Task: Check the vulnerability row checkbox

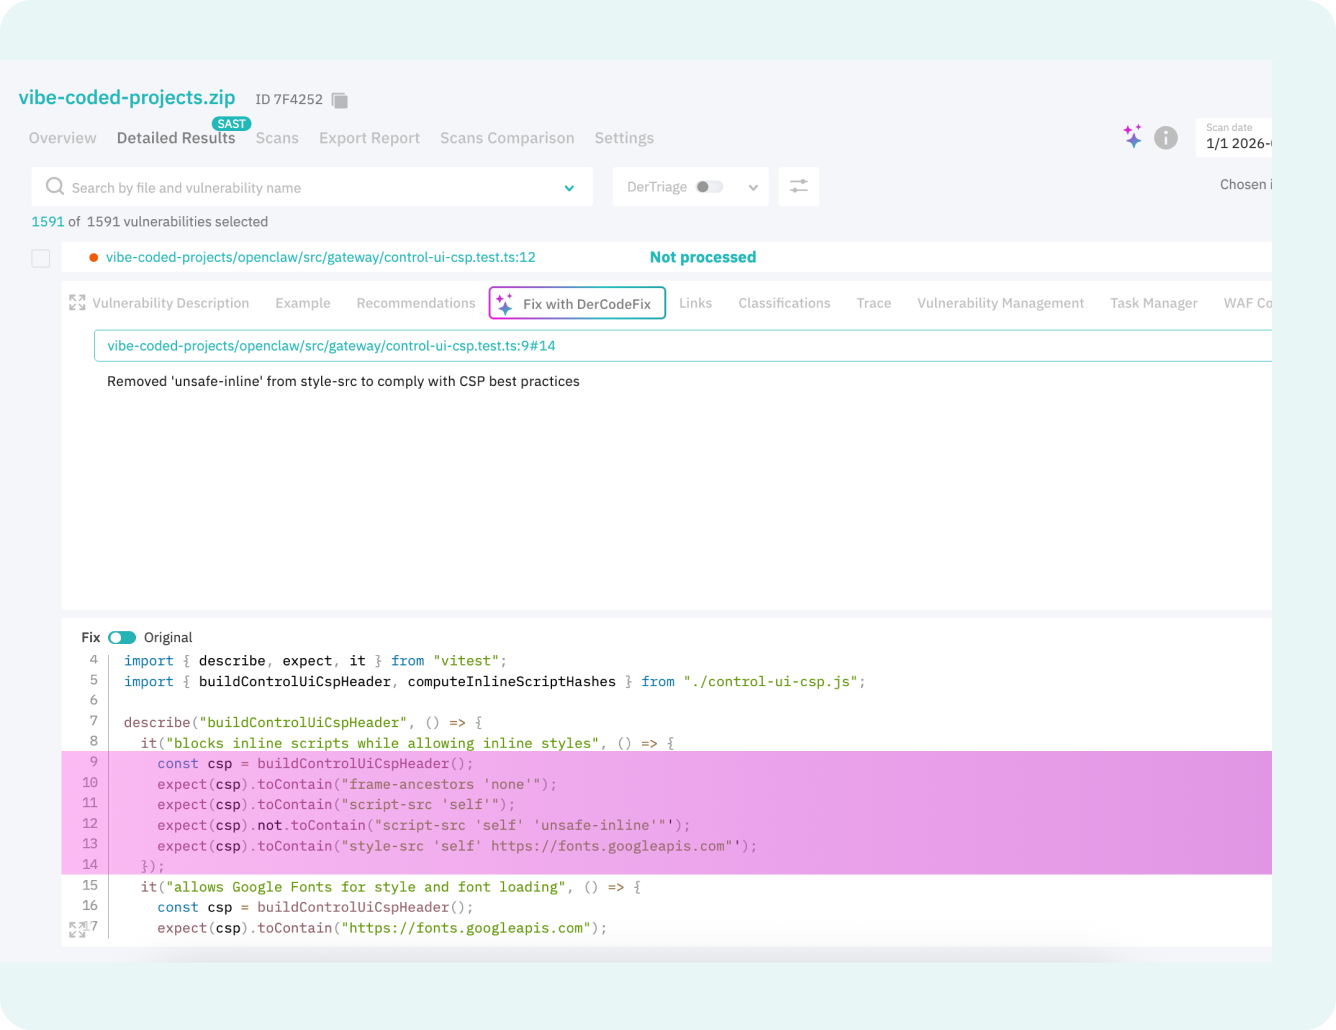Action: tap(41, 259)
